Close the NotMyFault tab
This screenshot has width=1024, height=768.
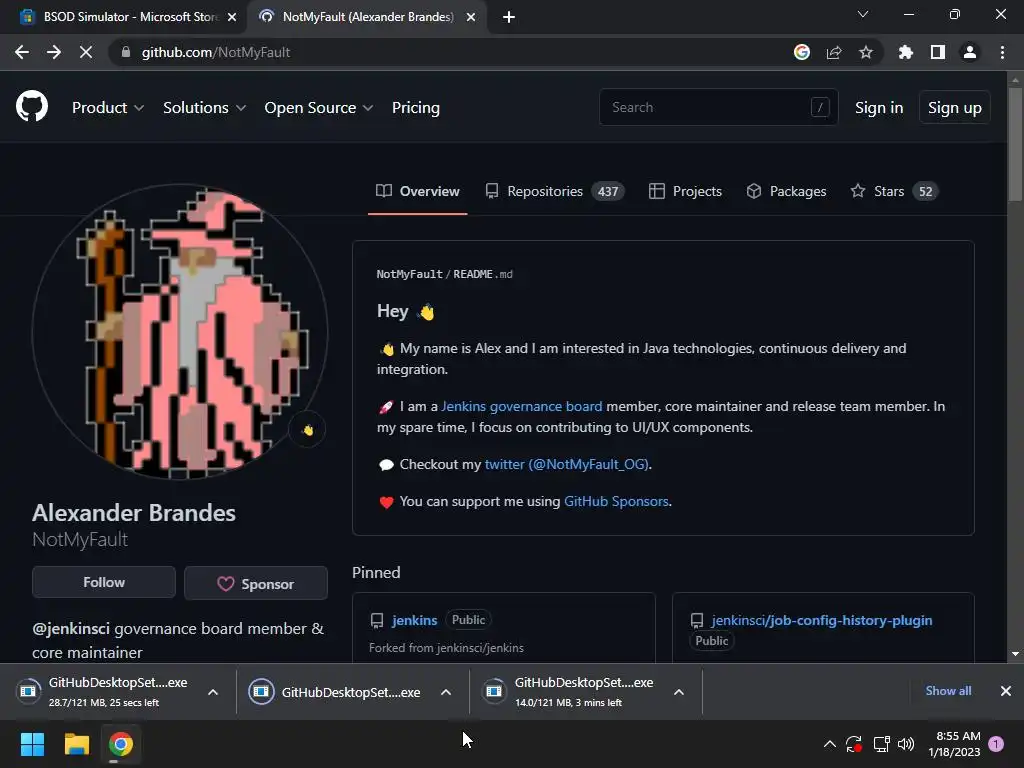(471, 17)
